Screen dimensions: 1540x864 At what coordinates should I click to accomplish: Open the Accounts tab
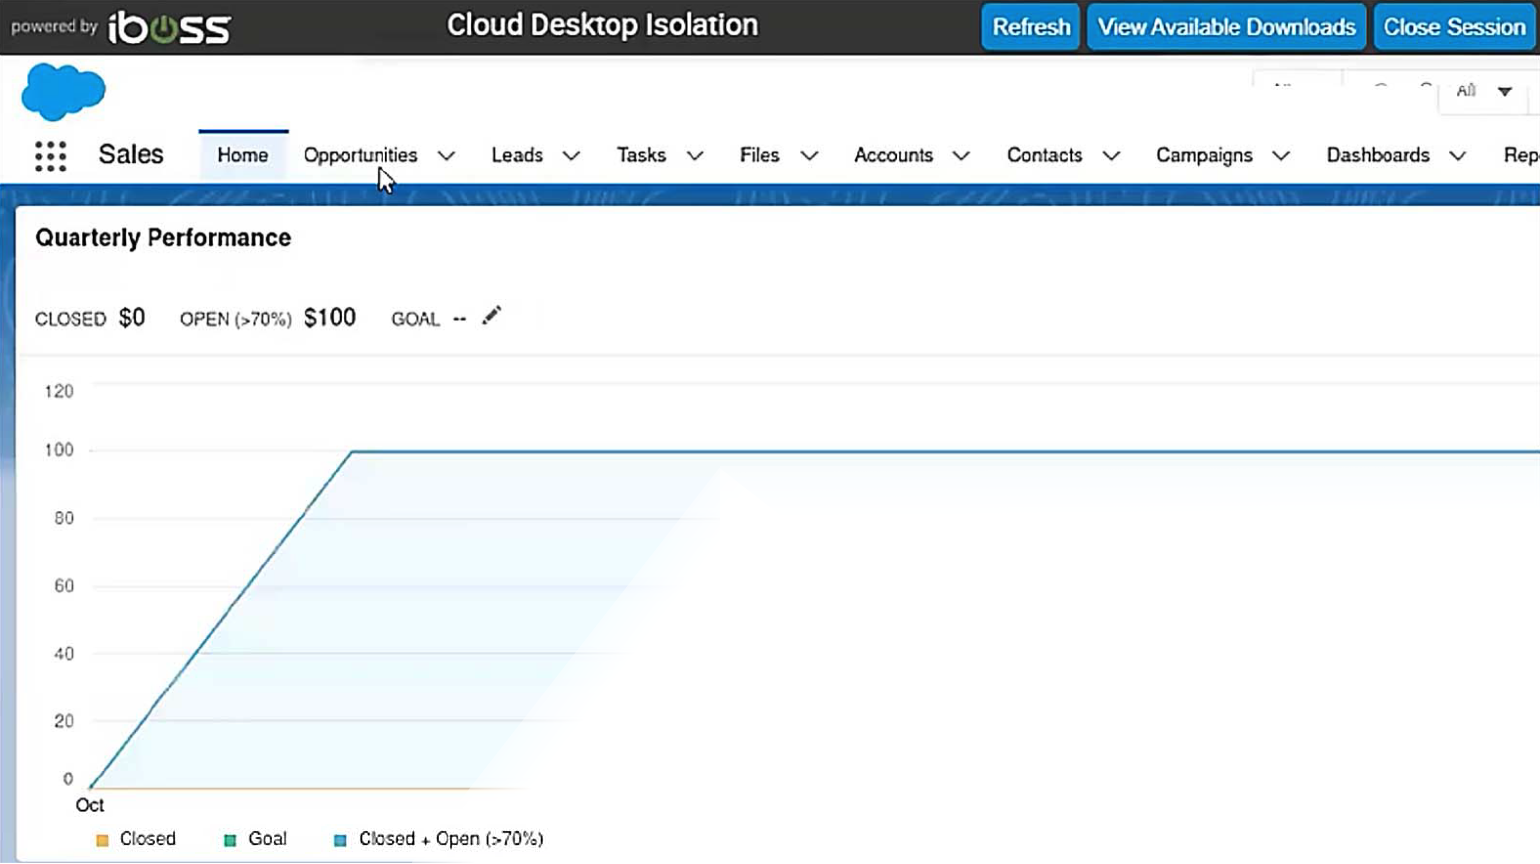893,155
